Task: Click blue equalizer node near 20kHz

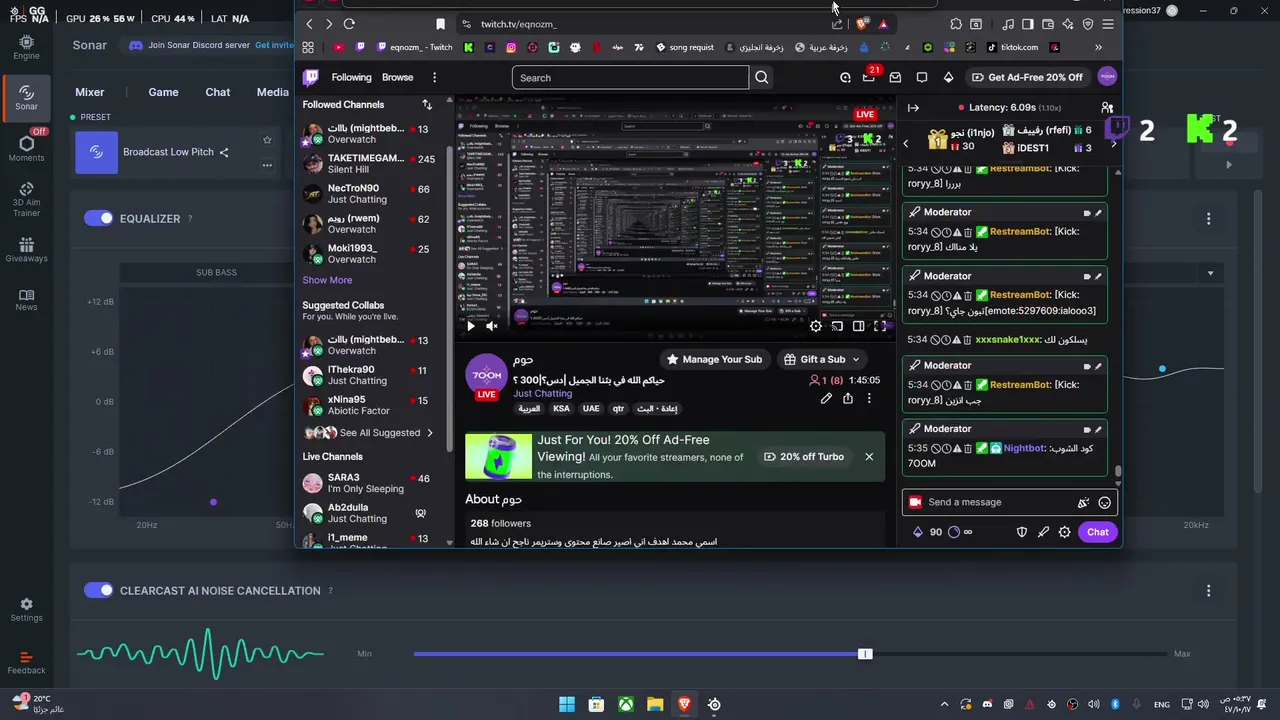Action: 1162,369
